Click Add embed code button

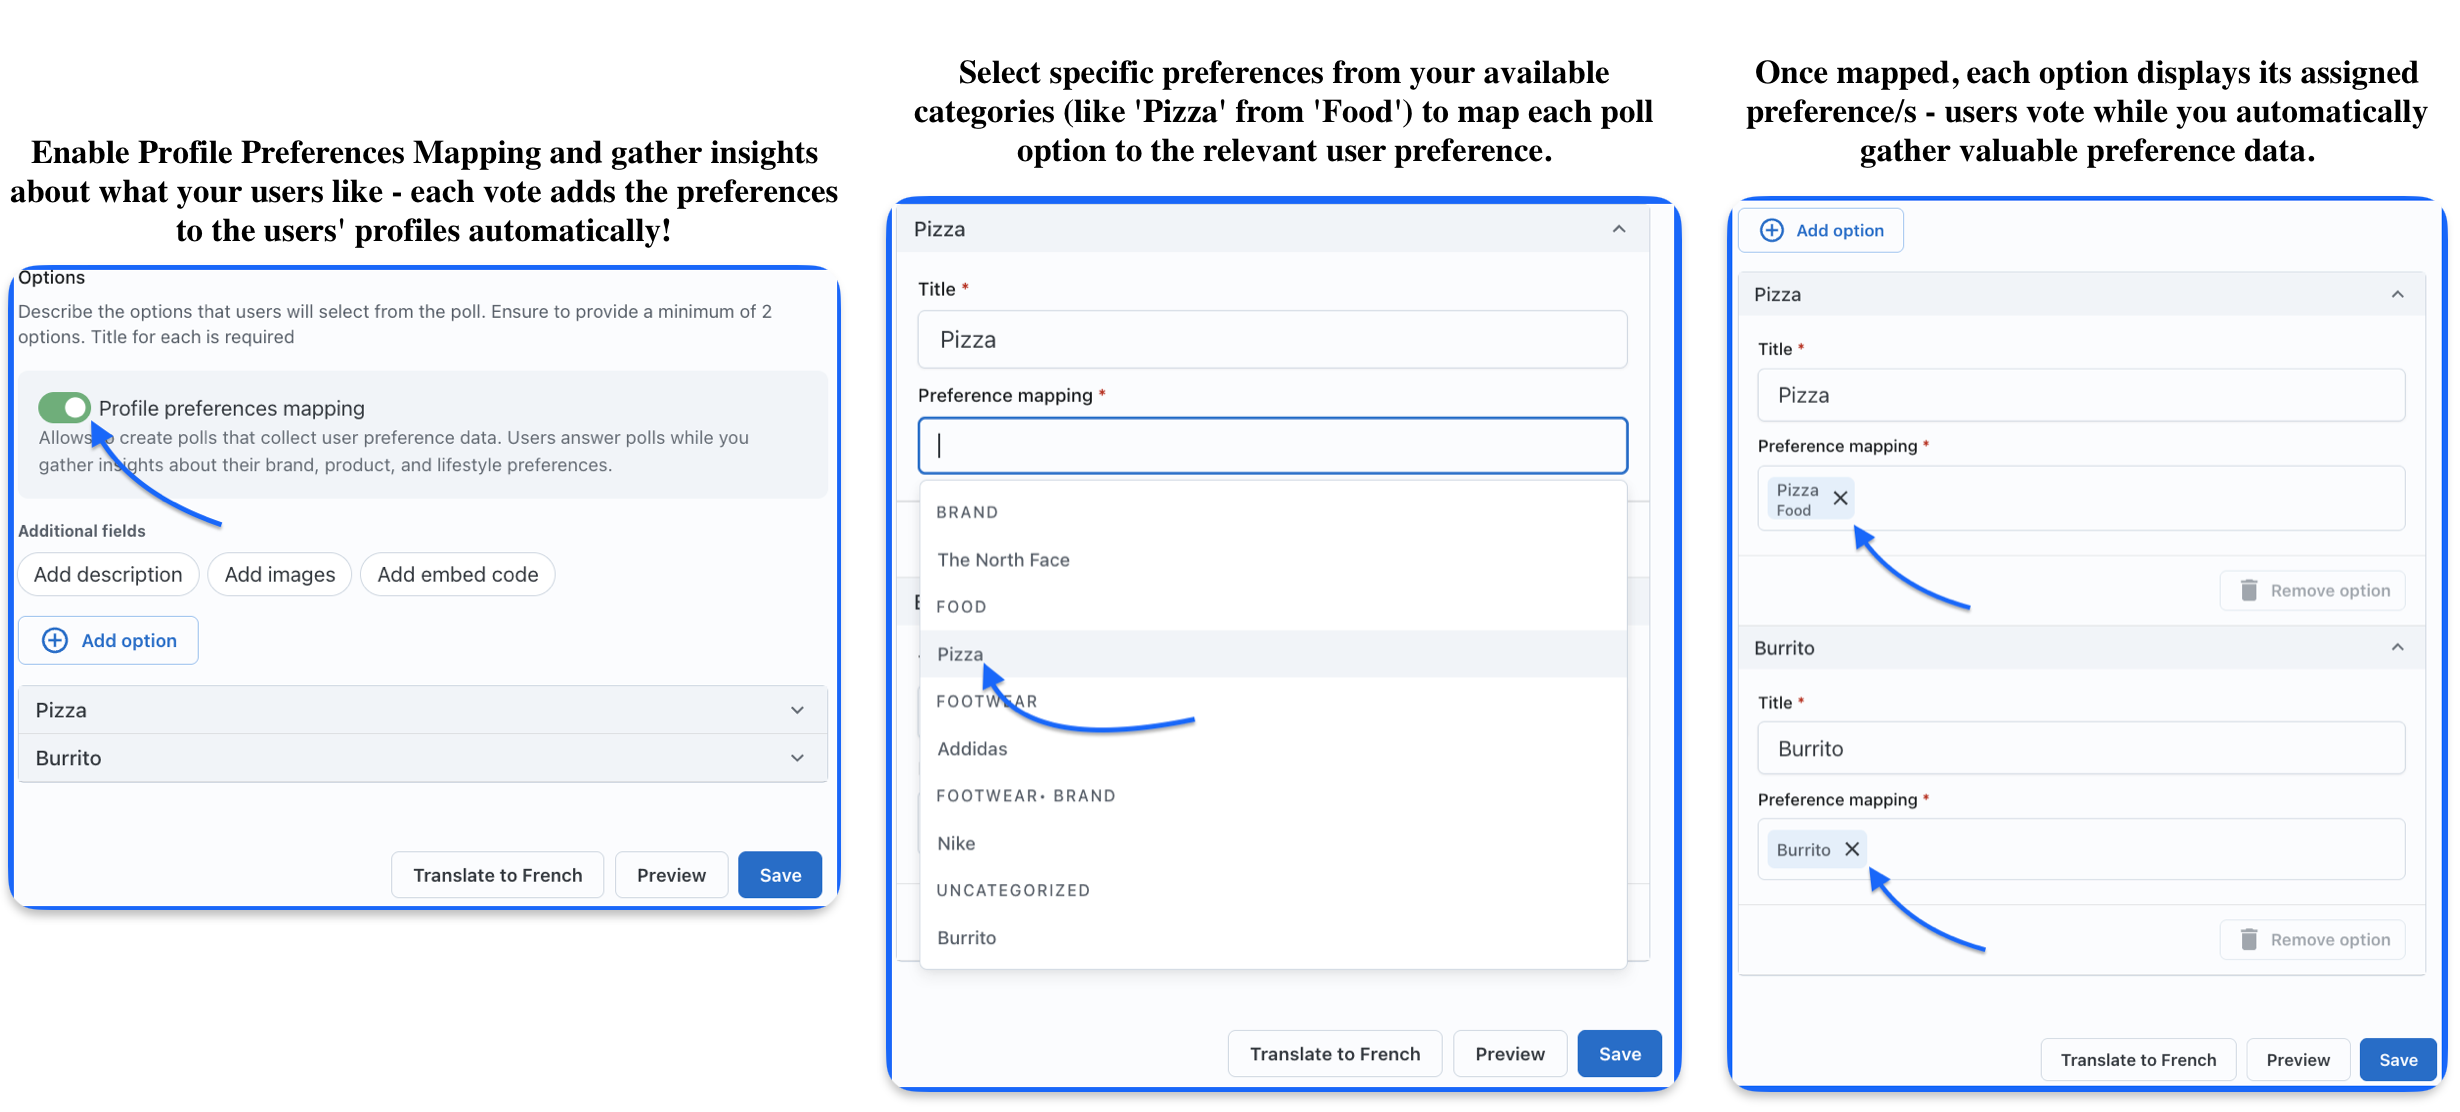pos(458,574)
